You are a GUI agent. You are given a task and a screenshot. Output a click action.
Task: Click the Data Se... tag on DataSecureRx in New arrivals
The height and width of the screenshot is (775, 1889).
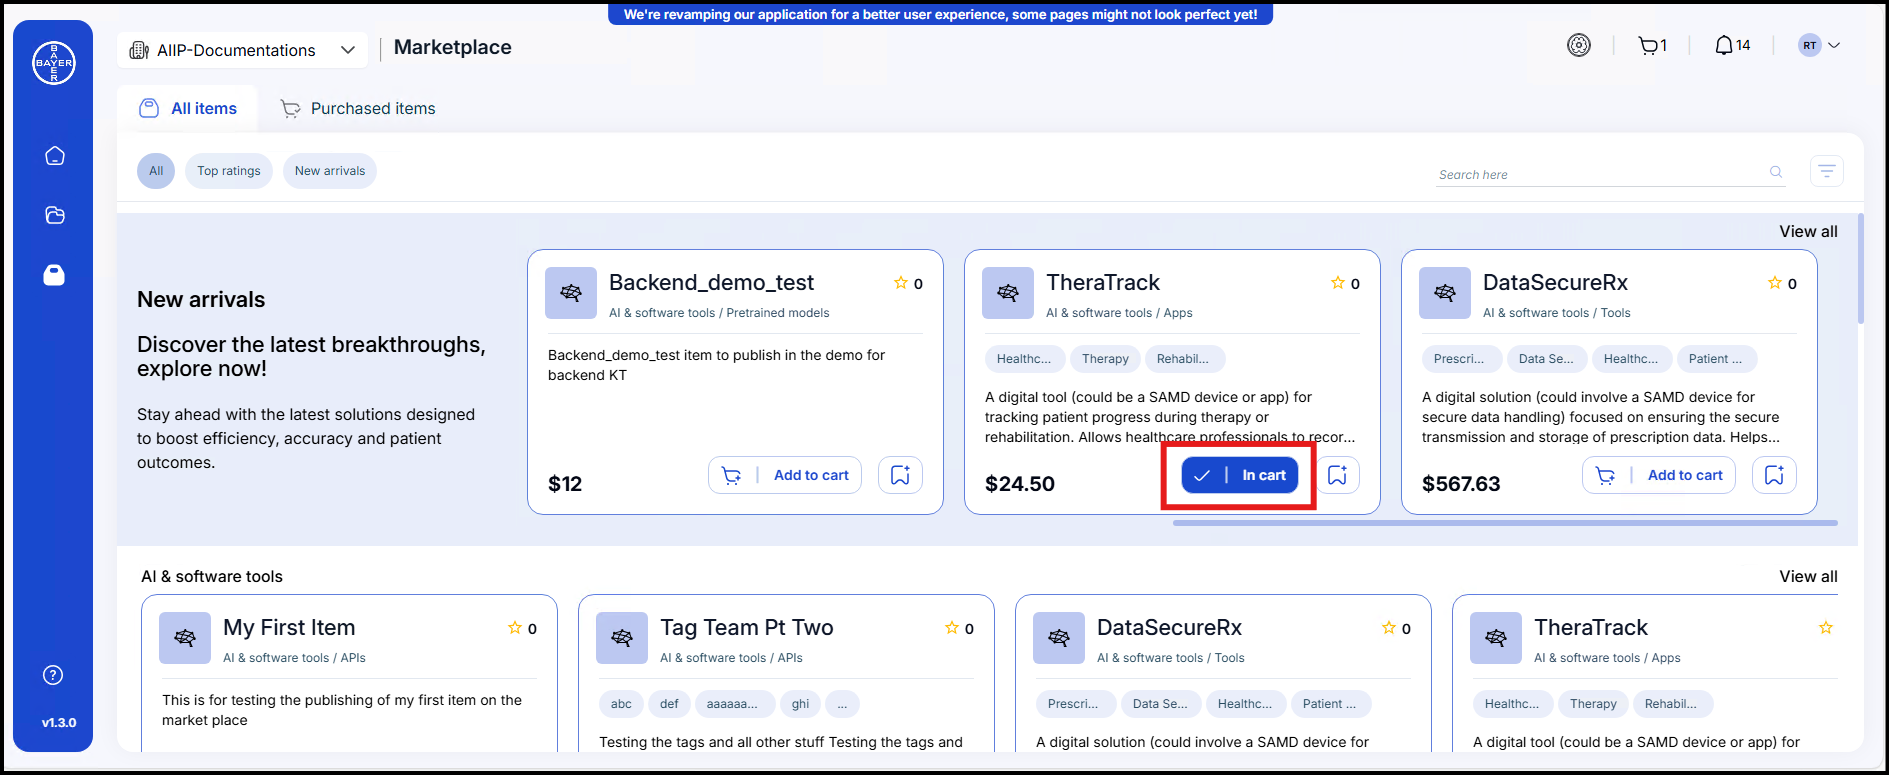pyautogui.click(x=1546, y=359)
